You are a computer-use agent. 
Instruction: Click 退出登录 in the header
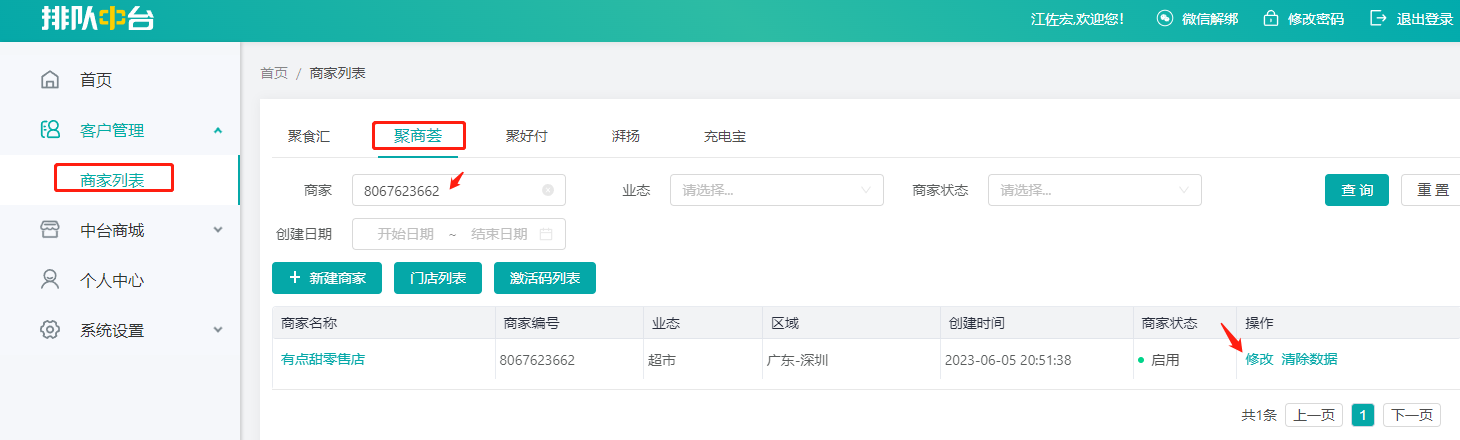click(x=1425, y=19)
